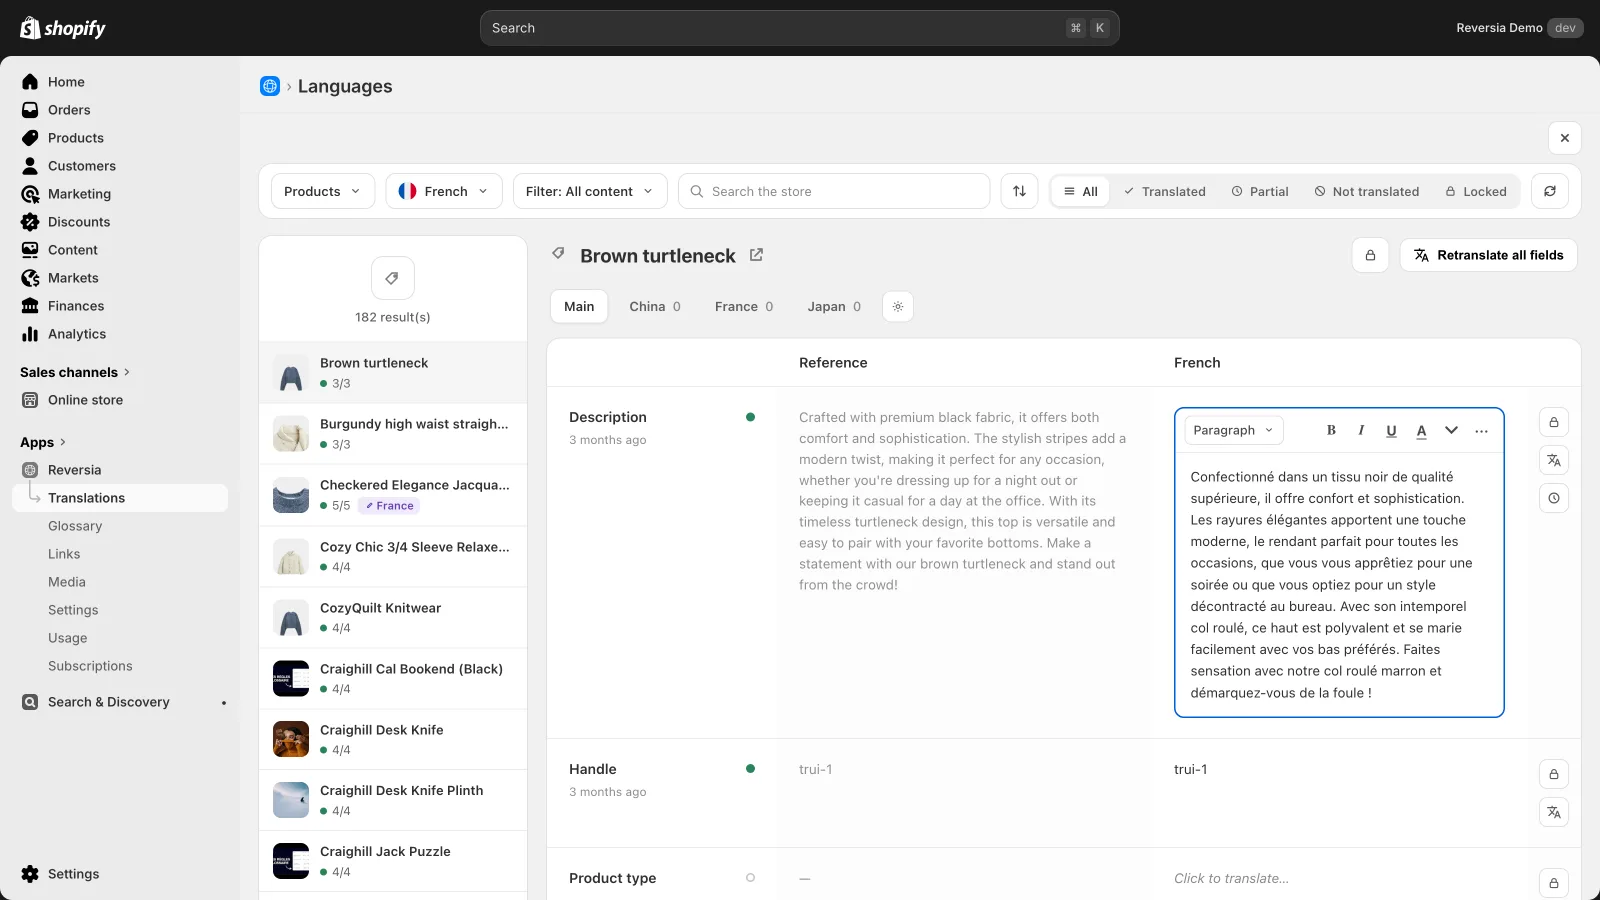Click Retranslate all fields button
The image size is (1600, 900).
point(1488,255)
